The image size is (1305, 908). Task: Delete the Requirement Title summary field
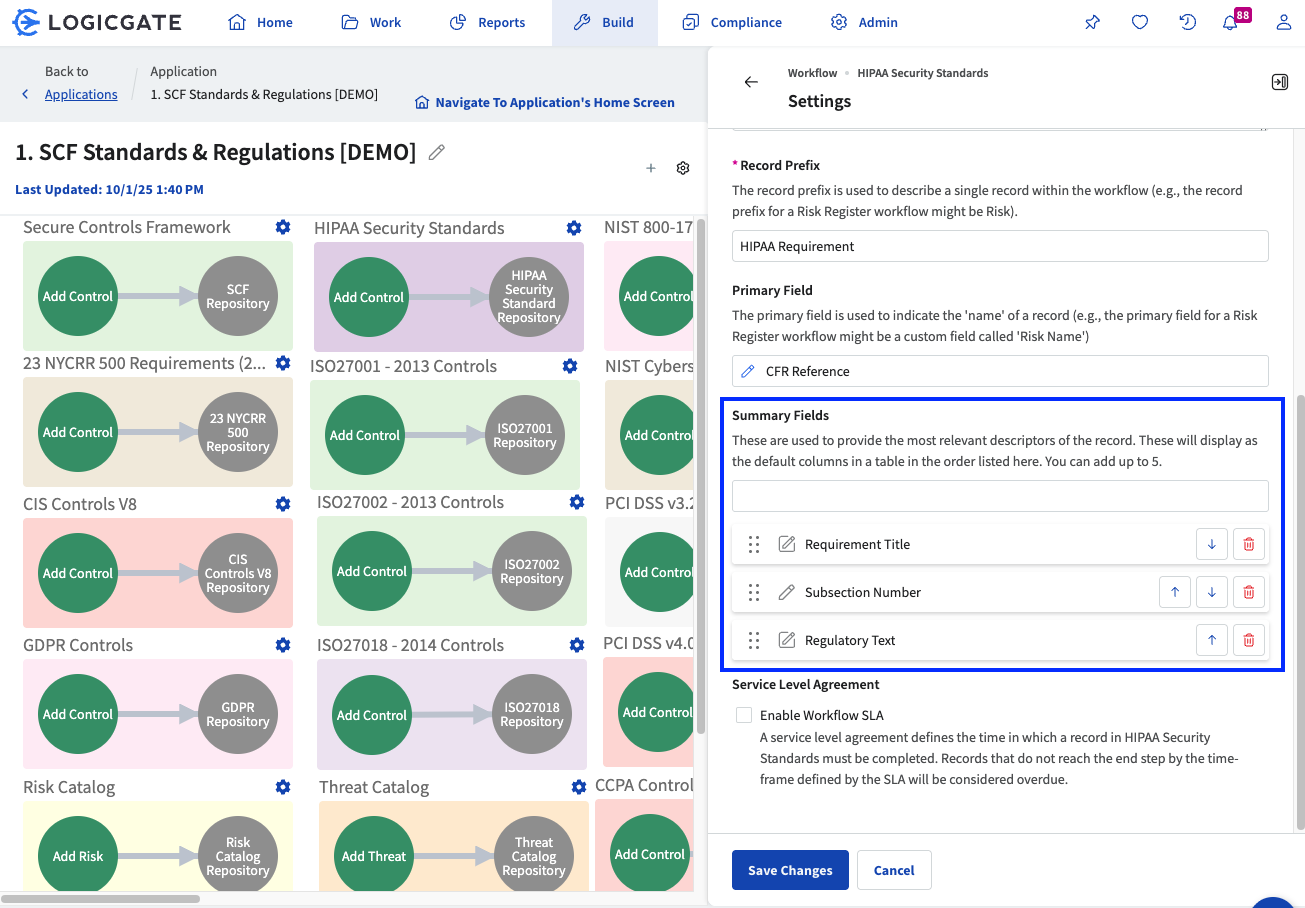[x=1248, y=544]
